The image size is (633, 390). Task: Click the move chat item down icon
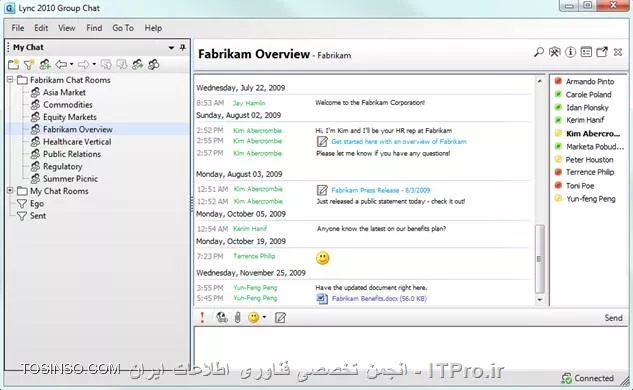(x=122, y=64)
